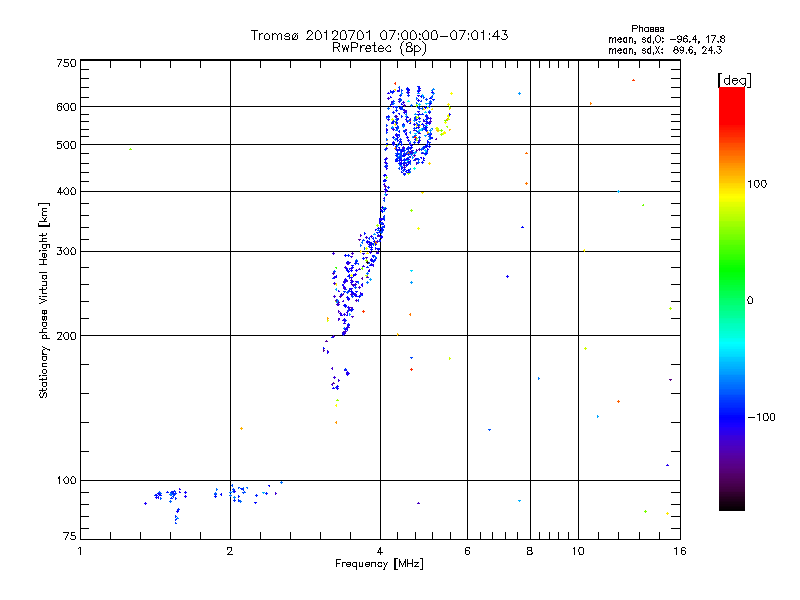Click the x-axis tick label '8'
Image resolution: width=800 pixels, height=600 pixels.
tap(530, 551)
